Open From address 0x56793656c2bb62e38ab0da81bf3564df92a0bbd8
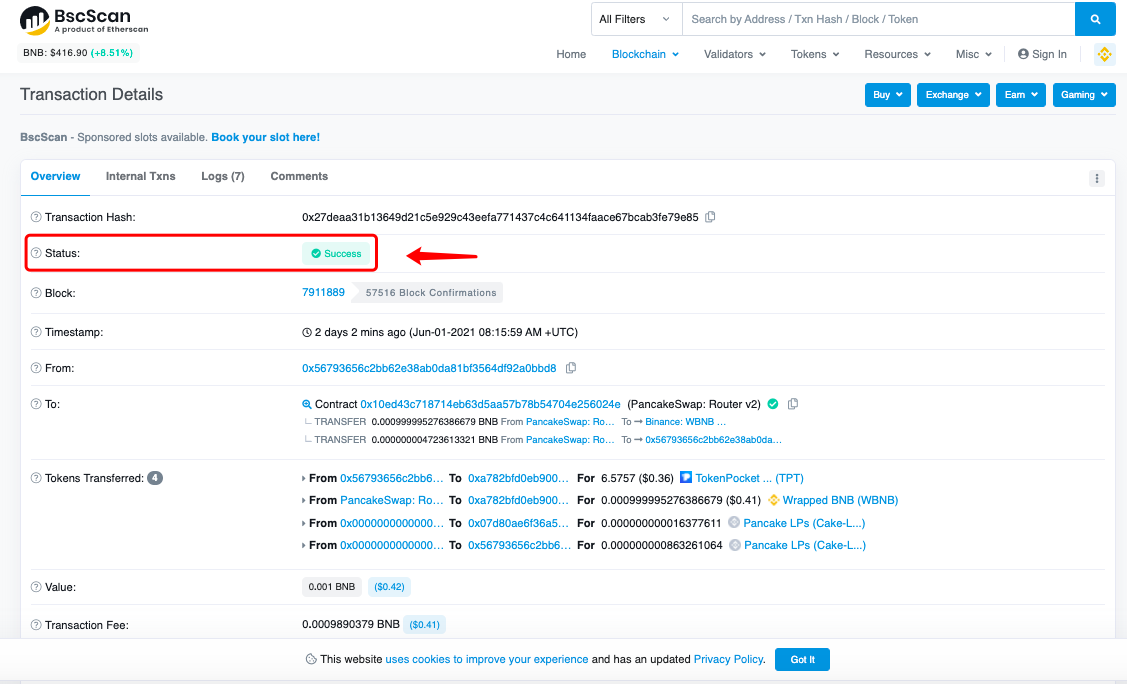 pos(429,368)
